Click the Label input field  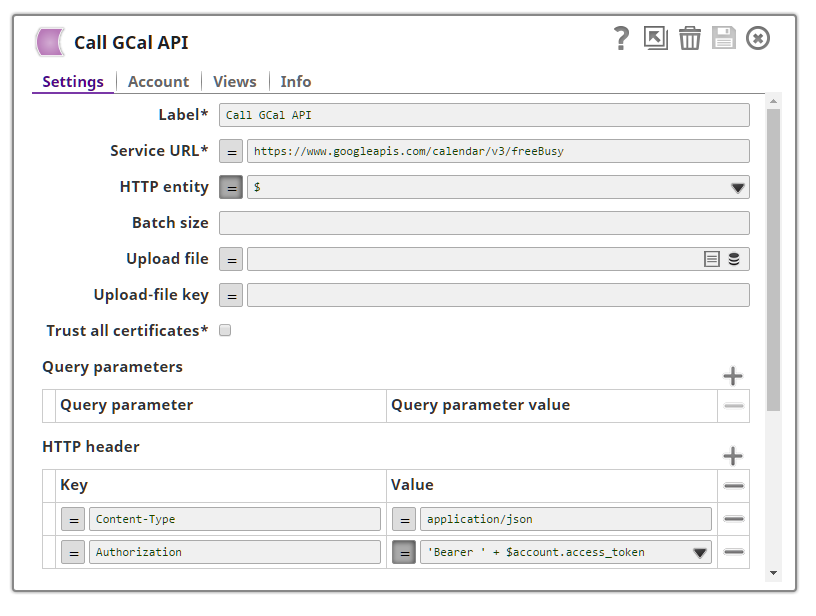484,115
